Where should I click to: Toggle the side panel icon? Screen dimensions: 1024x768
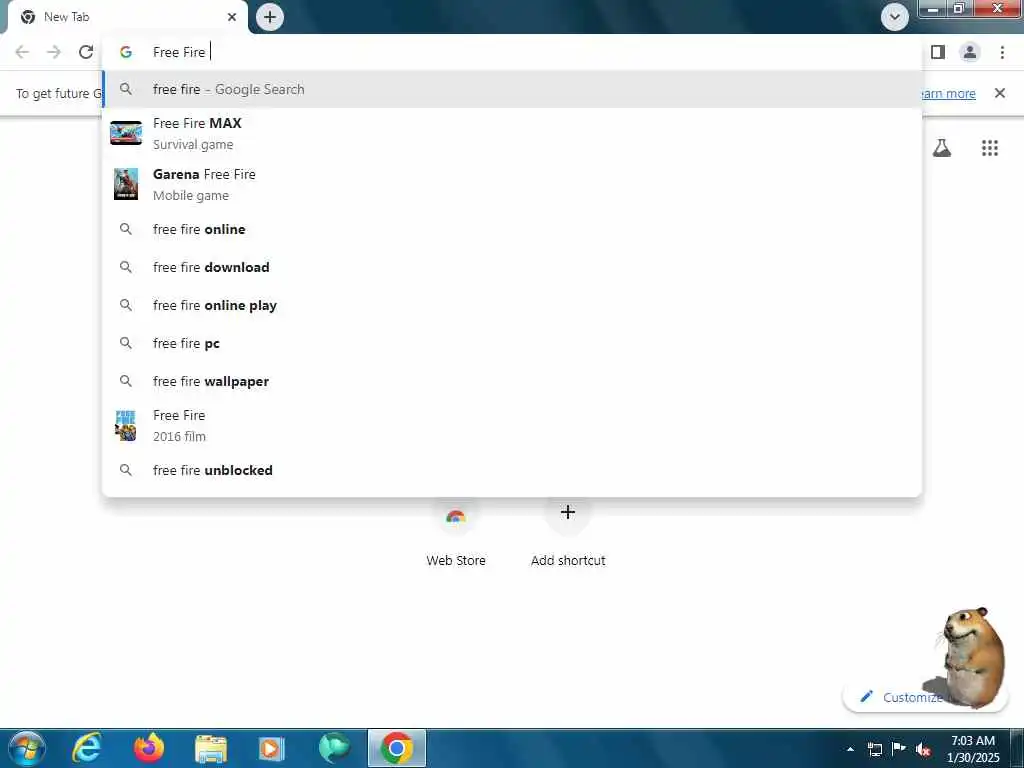click(938, 52)
